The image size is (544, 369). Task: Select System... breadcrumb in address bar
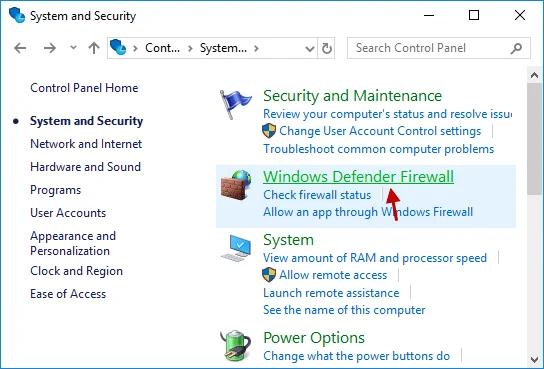(x=223, y=48)
